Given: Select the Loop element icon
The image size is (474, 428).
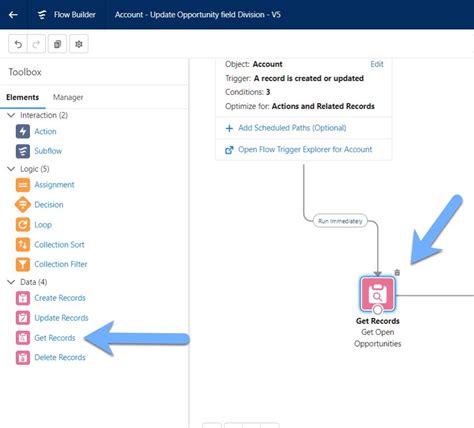Looking at the screenshot, I should click(23, 224).
